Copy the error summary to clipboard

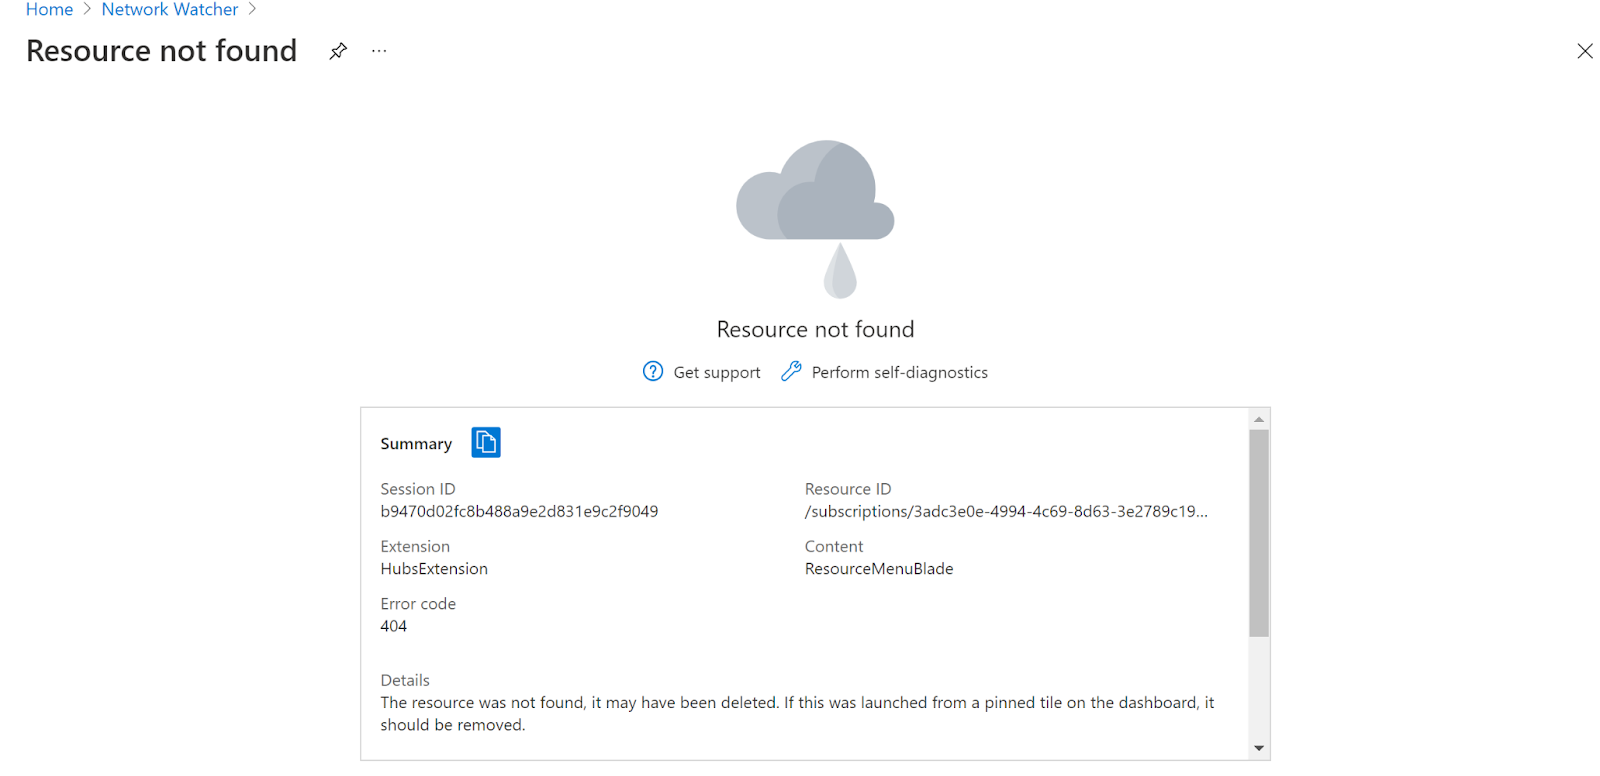click(486, 442)
